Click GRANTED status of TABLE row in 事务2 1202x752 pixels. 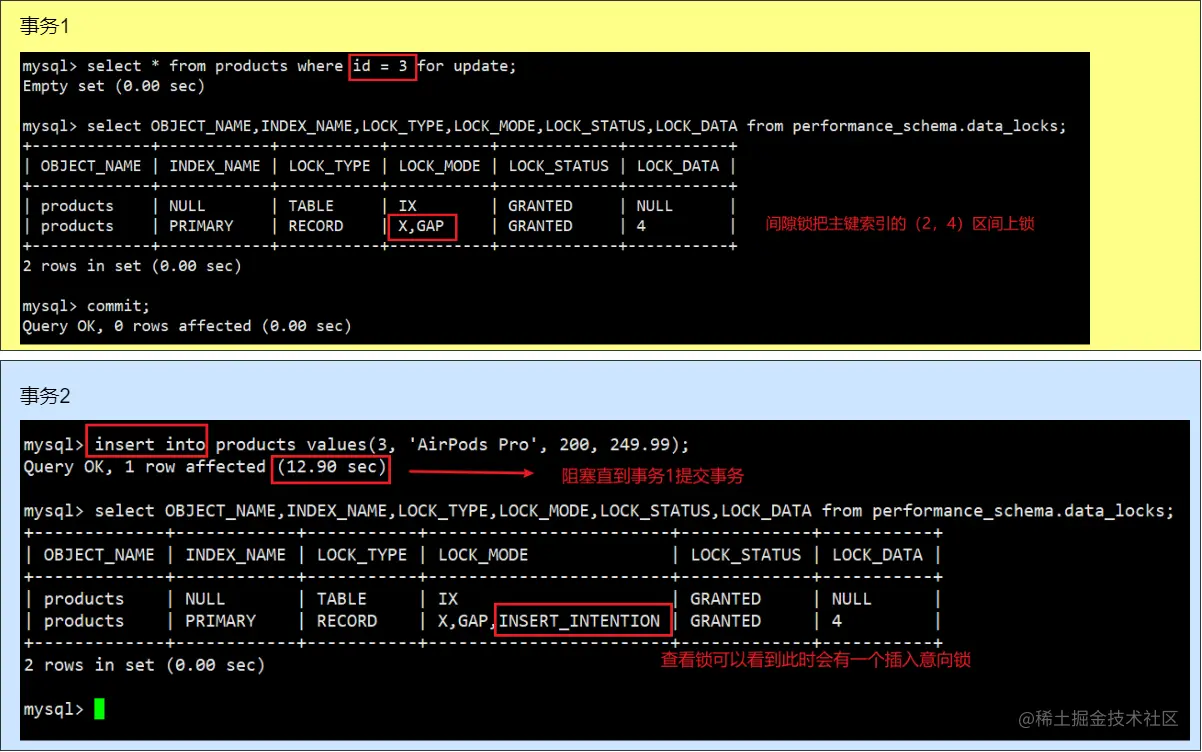[726, 599]
